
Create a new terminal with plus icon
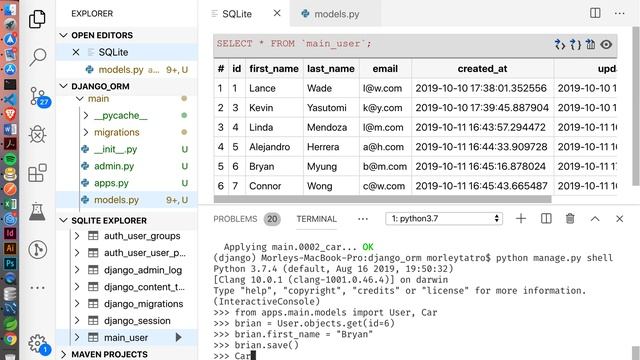(521, 219)
